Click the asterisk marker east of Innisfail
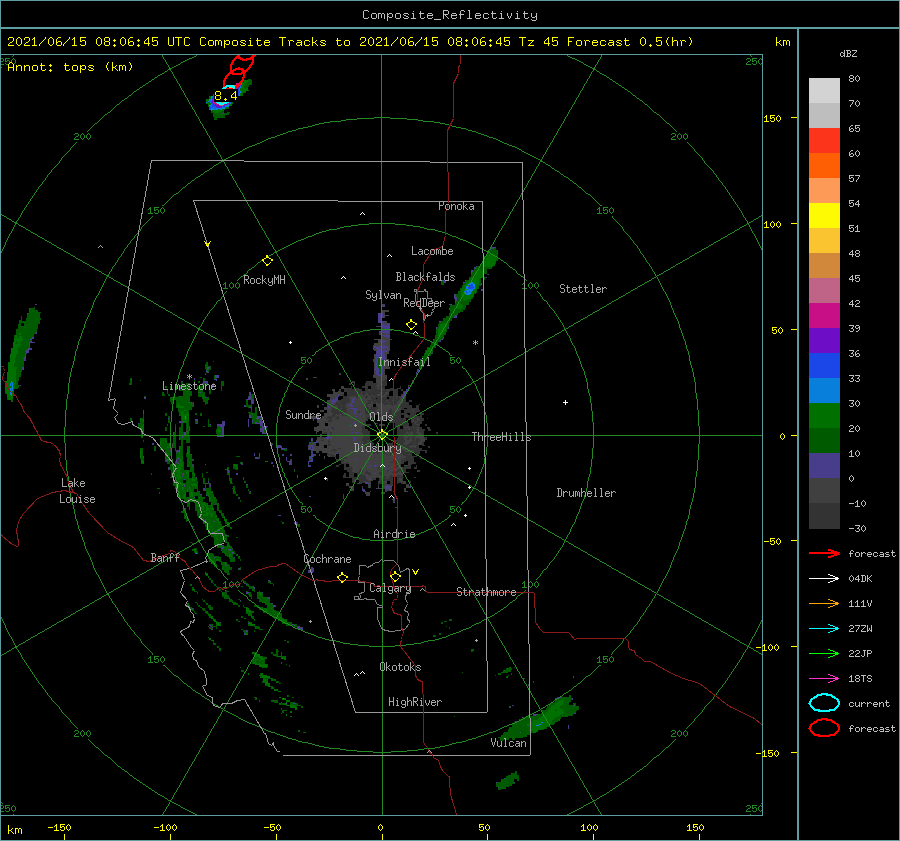Image resolution: width=900 pixels, height=841 pixels. coord(475,343)
